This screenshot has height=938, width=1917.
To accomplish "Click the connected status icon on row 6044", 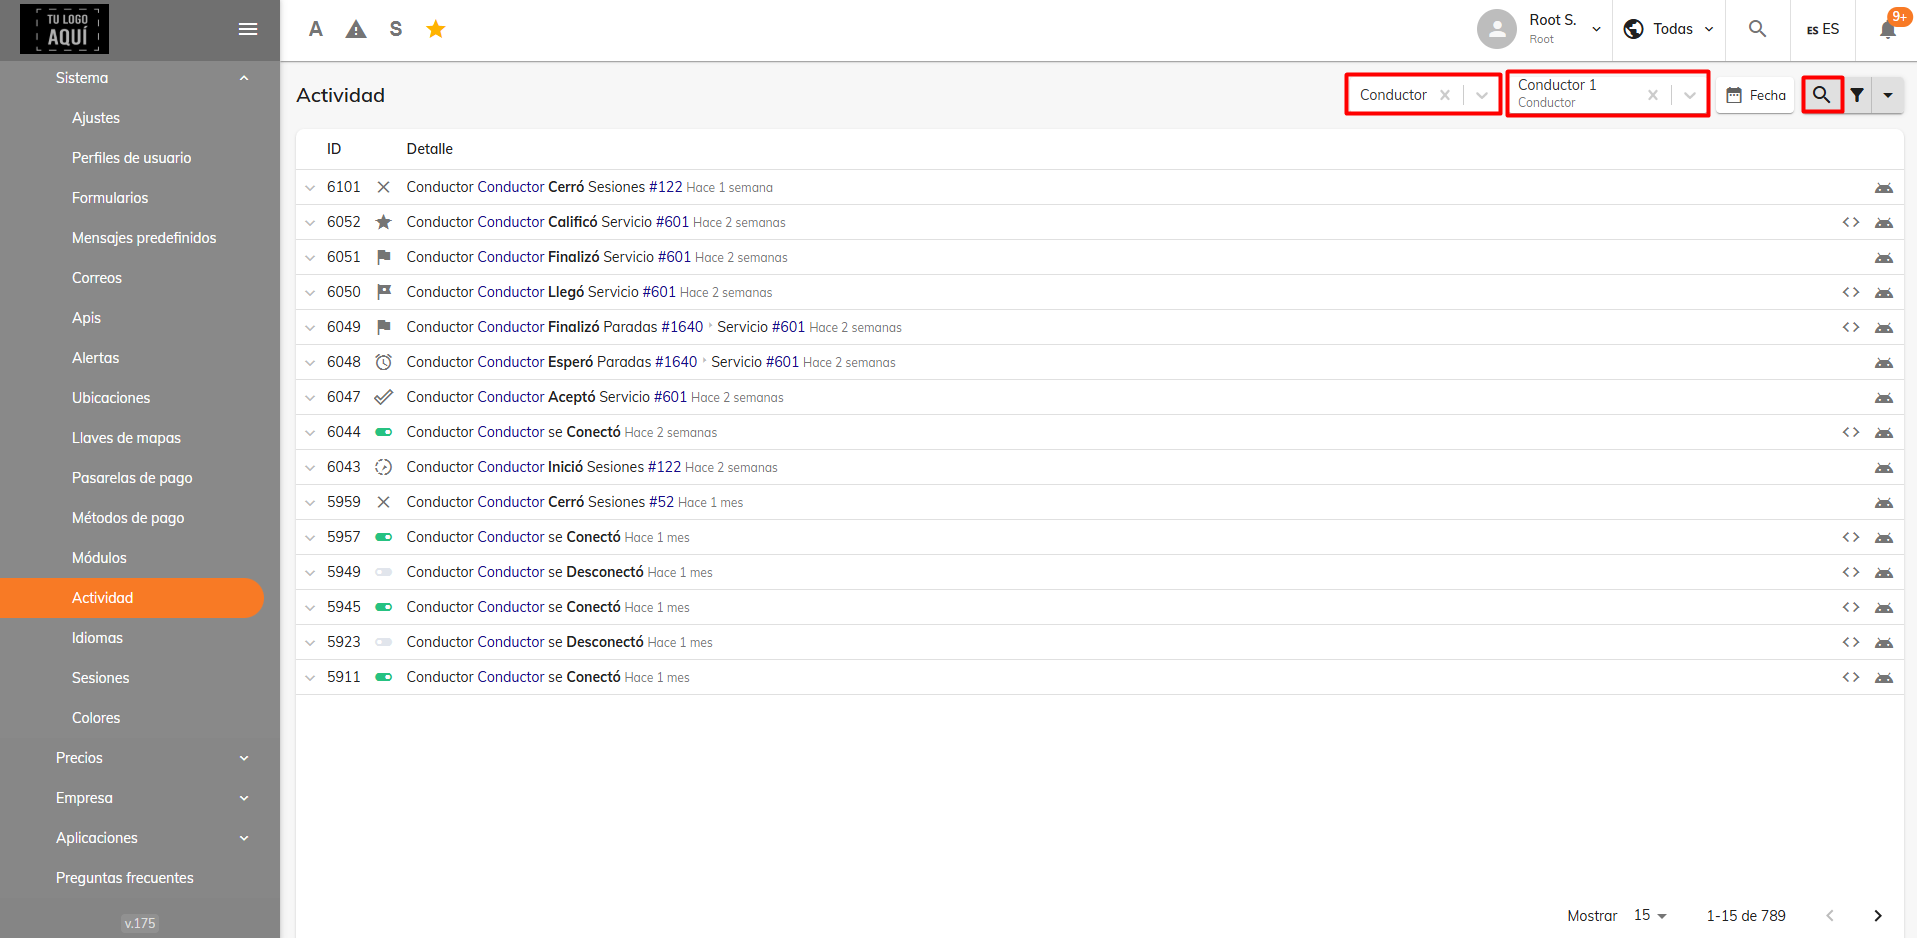I will pos(383,432).
